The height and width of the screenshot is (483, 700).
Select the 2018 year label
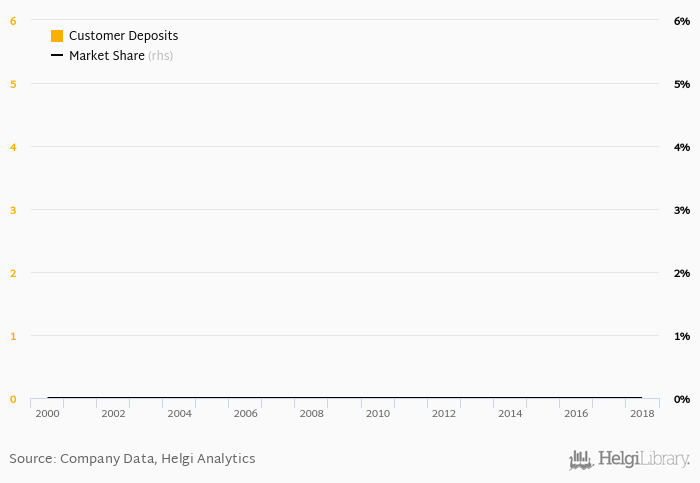click(x=642, y=413)
